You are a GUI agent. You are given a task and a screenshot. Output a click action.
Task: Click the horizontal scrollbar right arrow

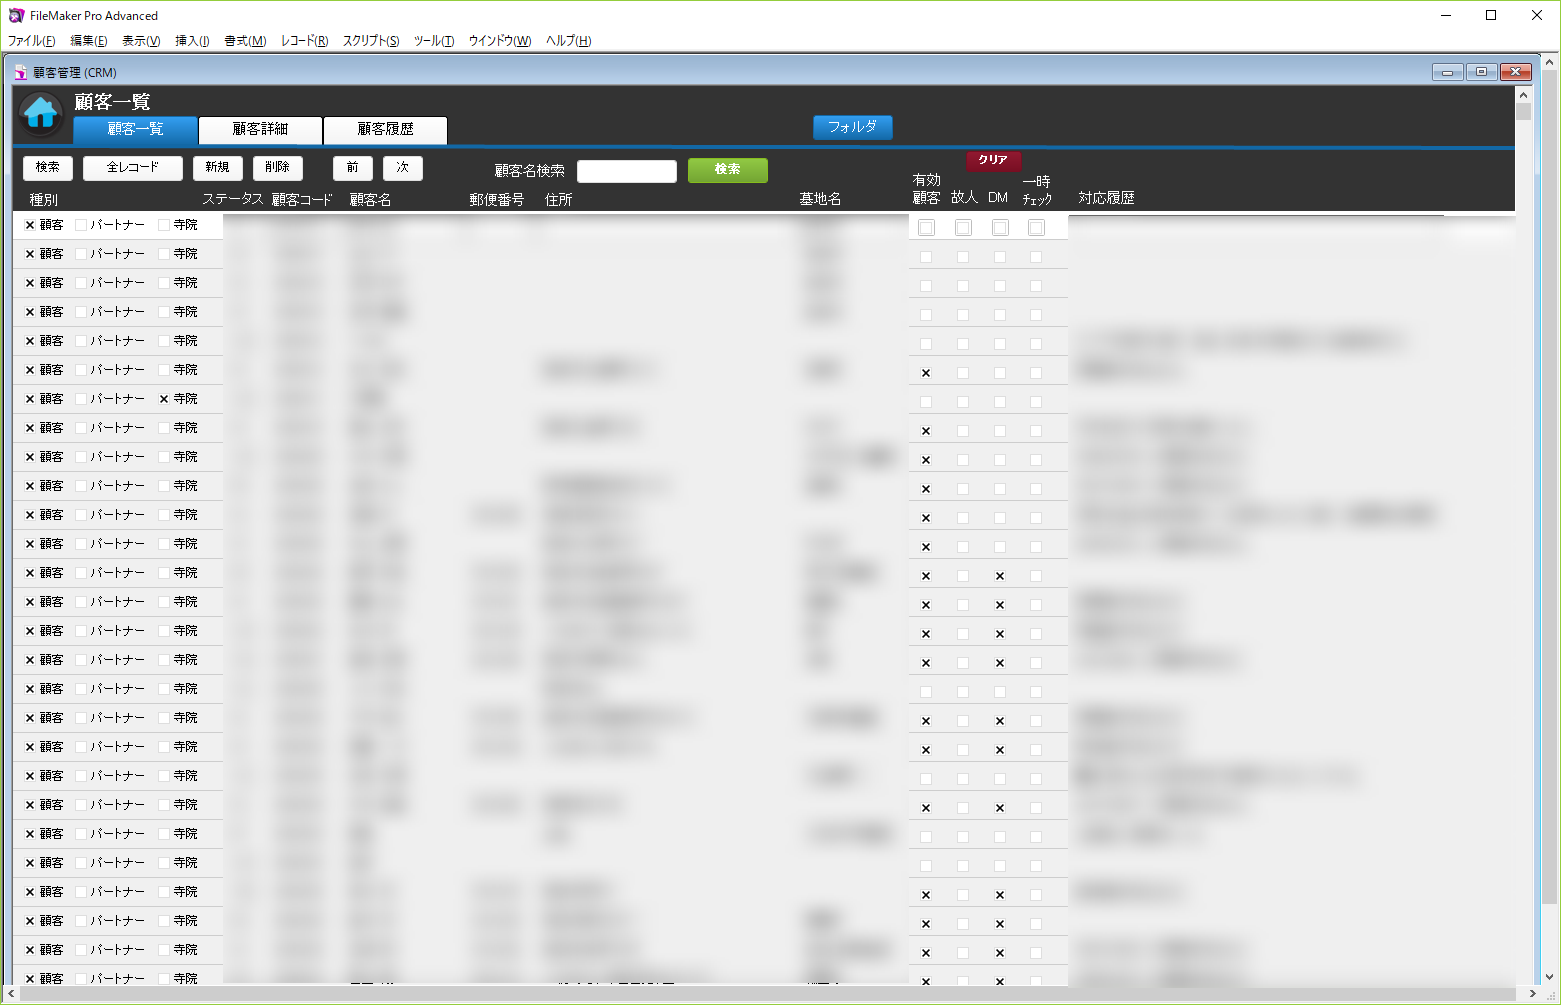1533,994
